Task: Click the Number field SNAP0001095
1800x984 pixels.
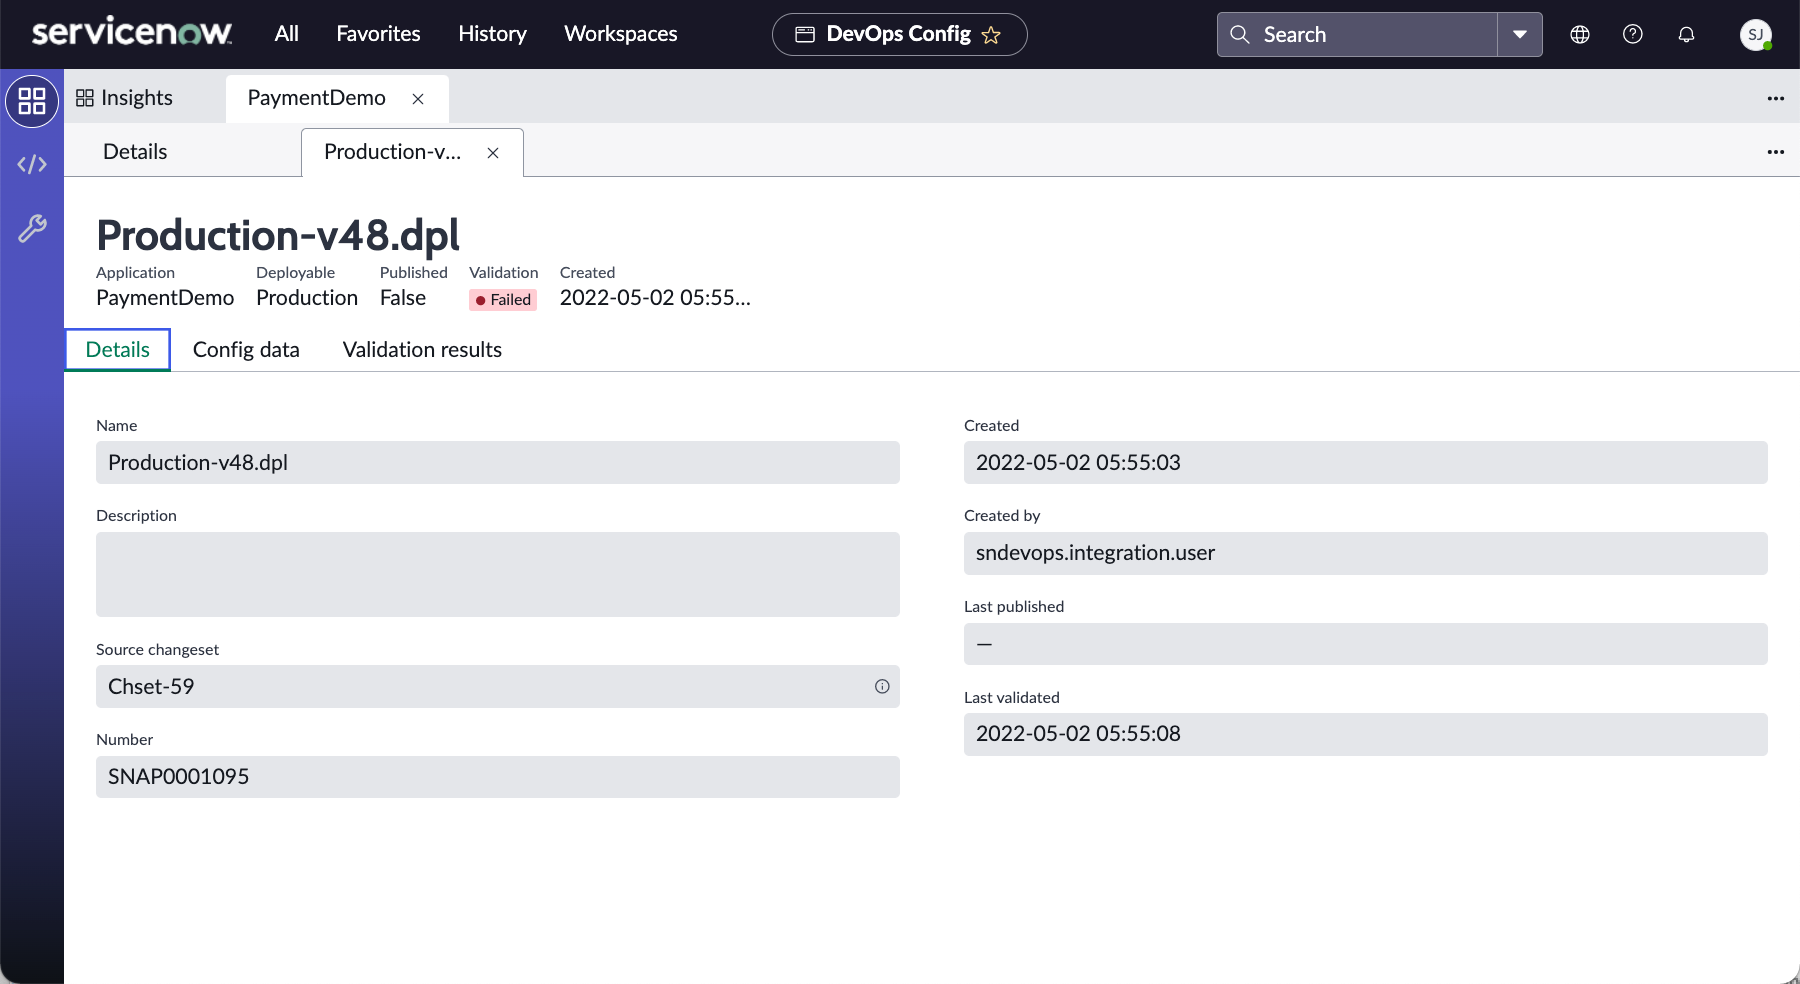Action: (498, 777)
